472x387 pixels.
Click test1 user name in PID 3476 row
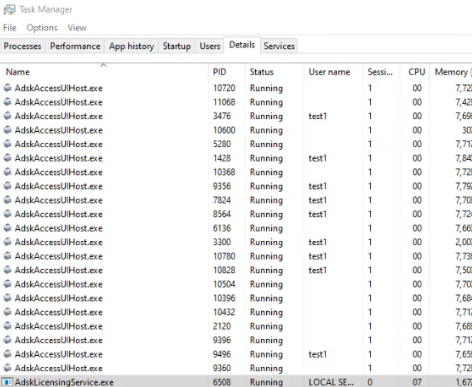coord(318,116)
